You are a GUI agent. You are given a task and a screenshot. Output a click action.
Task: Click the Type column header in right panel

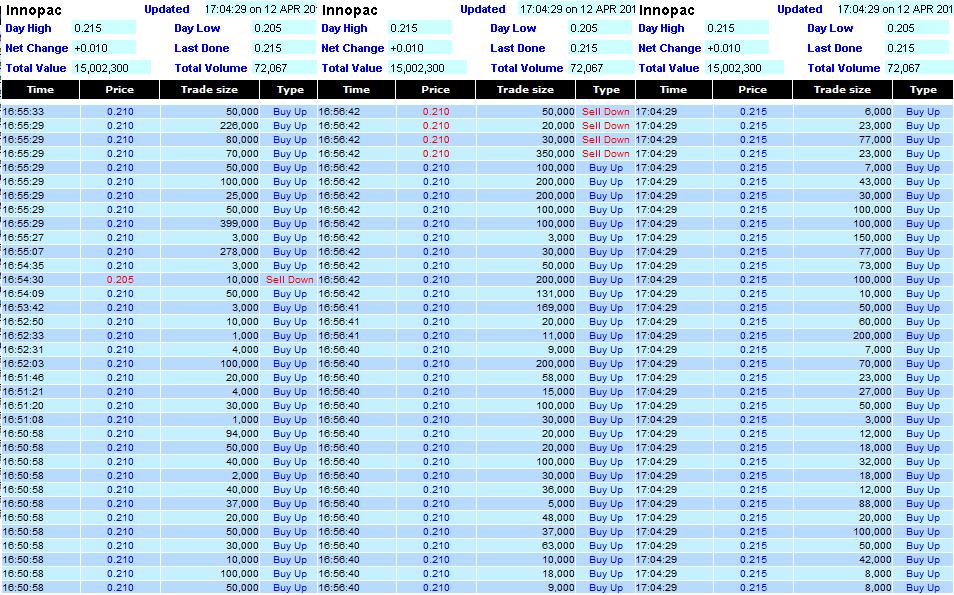(x=923, y=90)
